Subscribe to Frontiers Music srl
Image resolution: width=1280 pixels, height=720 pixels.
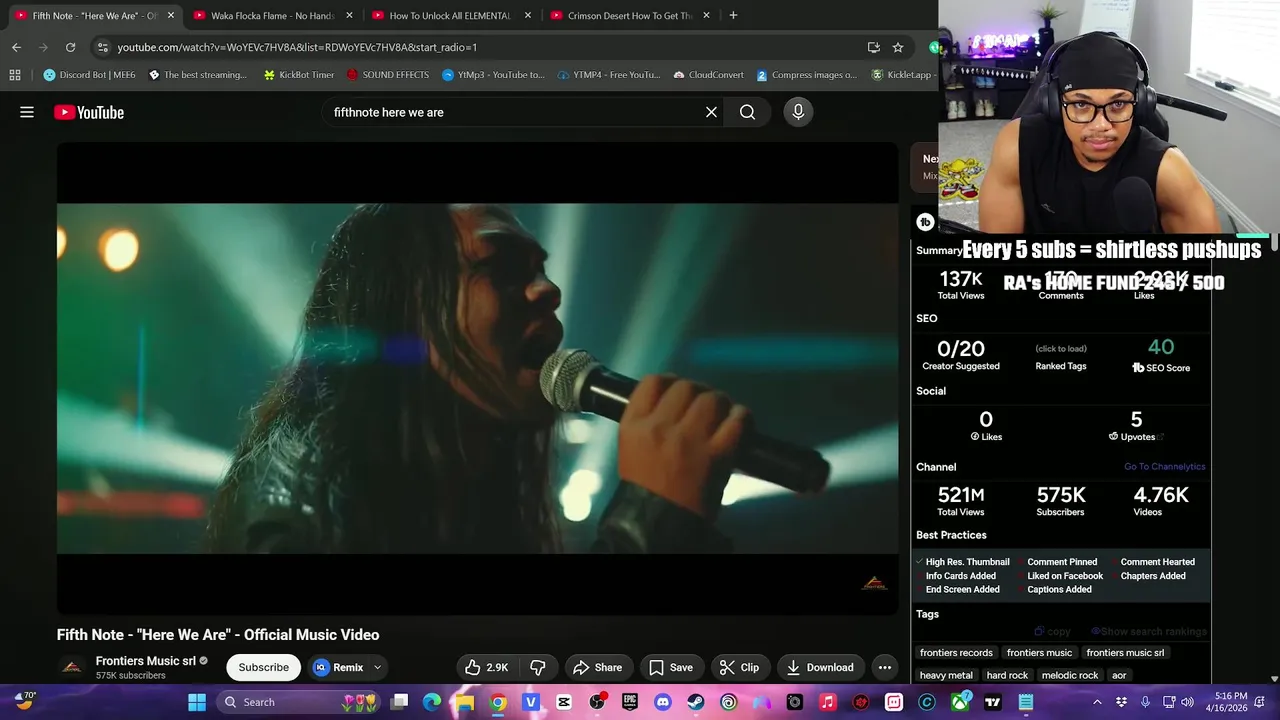click(x=264, y=667)
